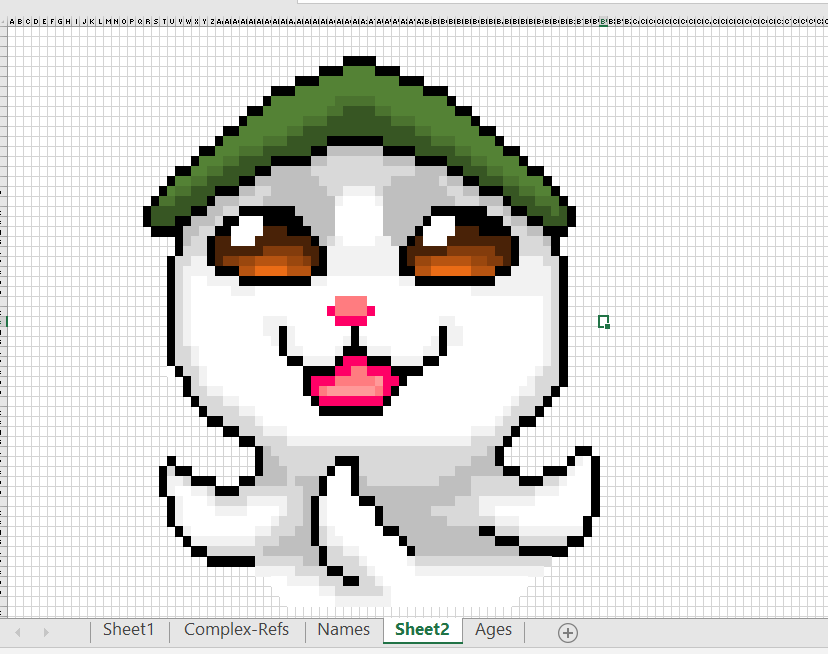Image resolution: width=828 pixels, height=654 pixels.
Task: Select column P header
Action: 132,22
